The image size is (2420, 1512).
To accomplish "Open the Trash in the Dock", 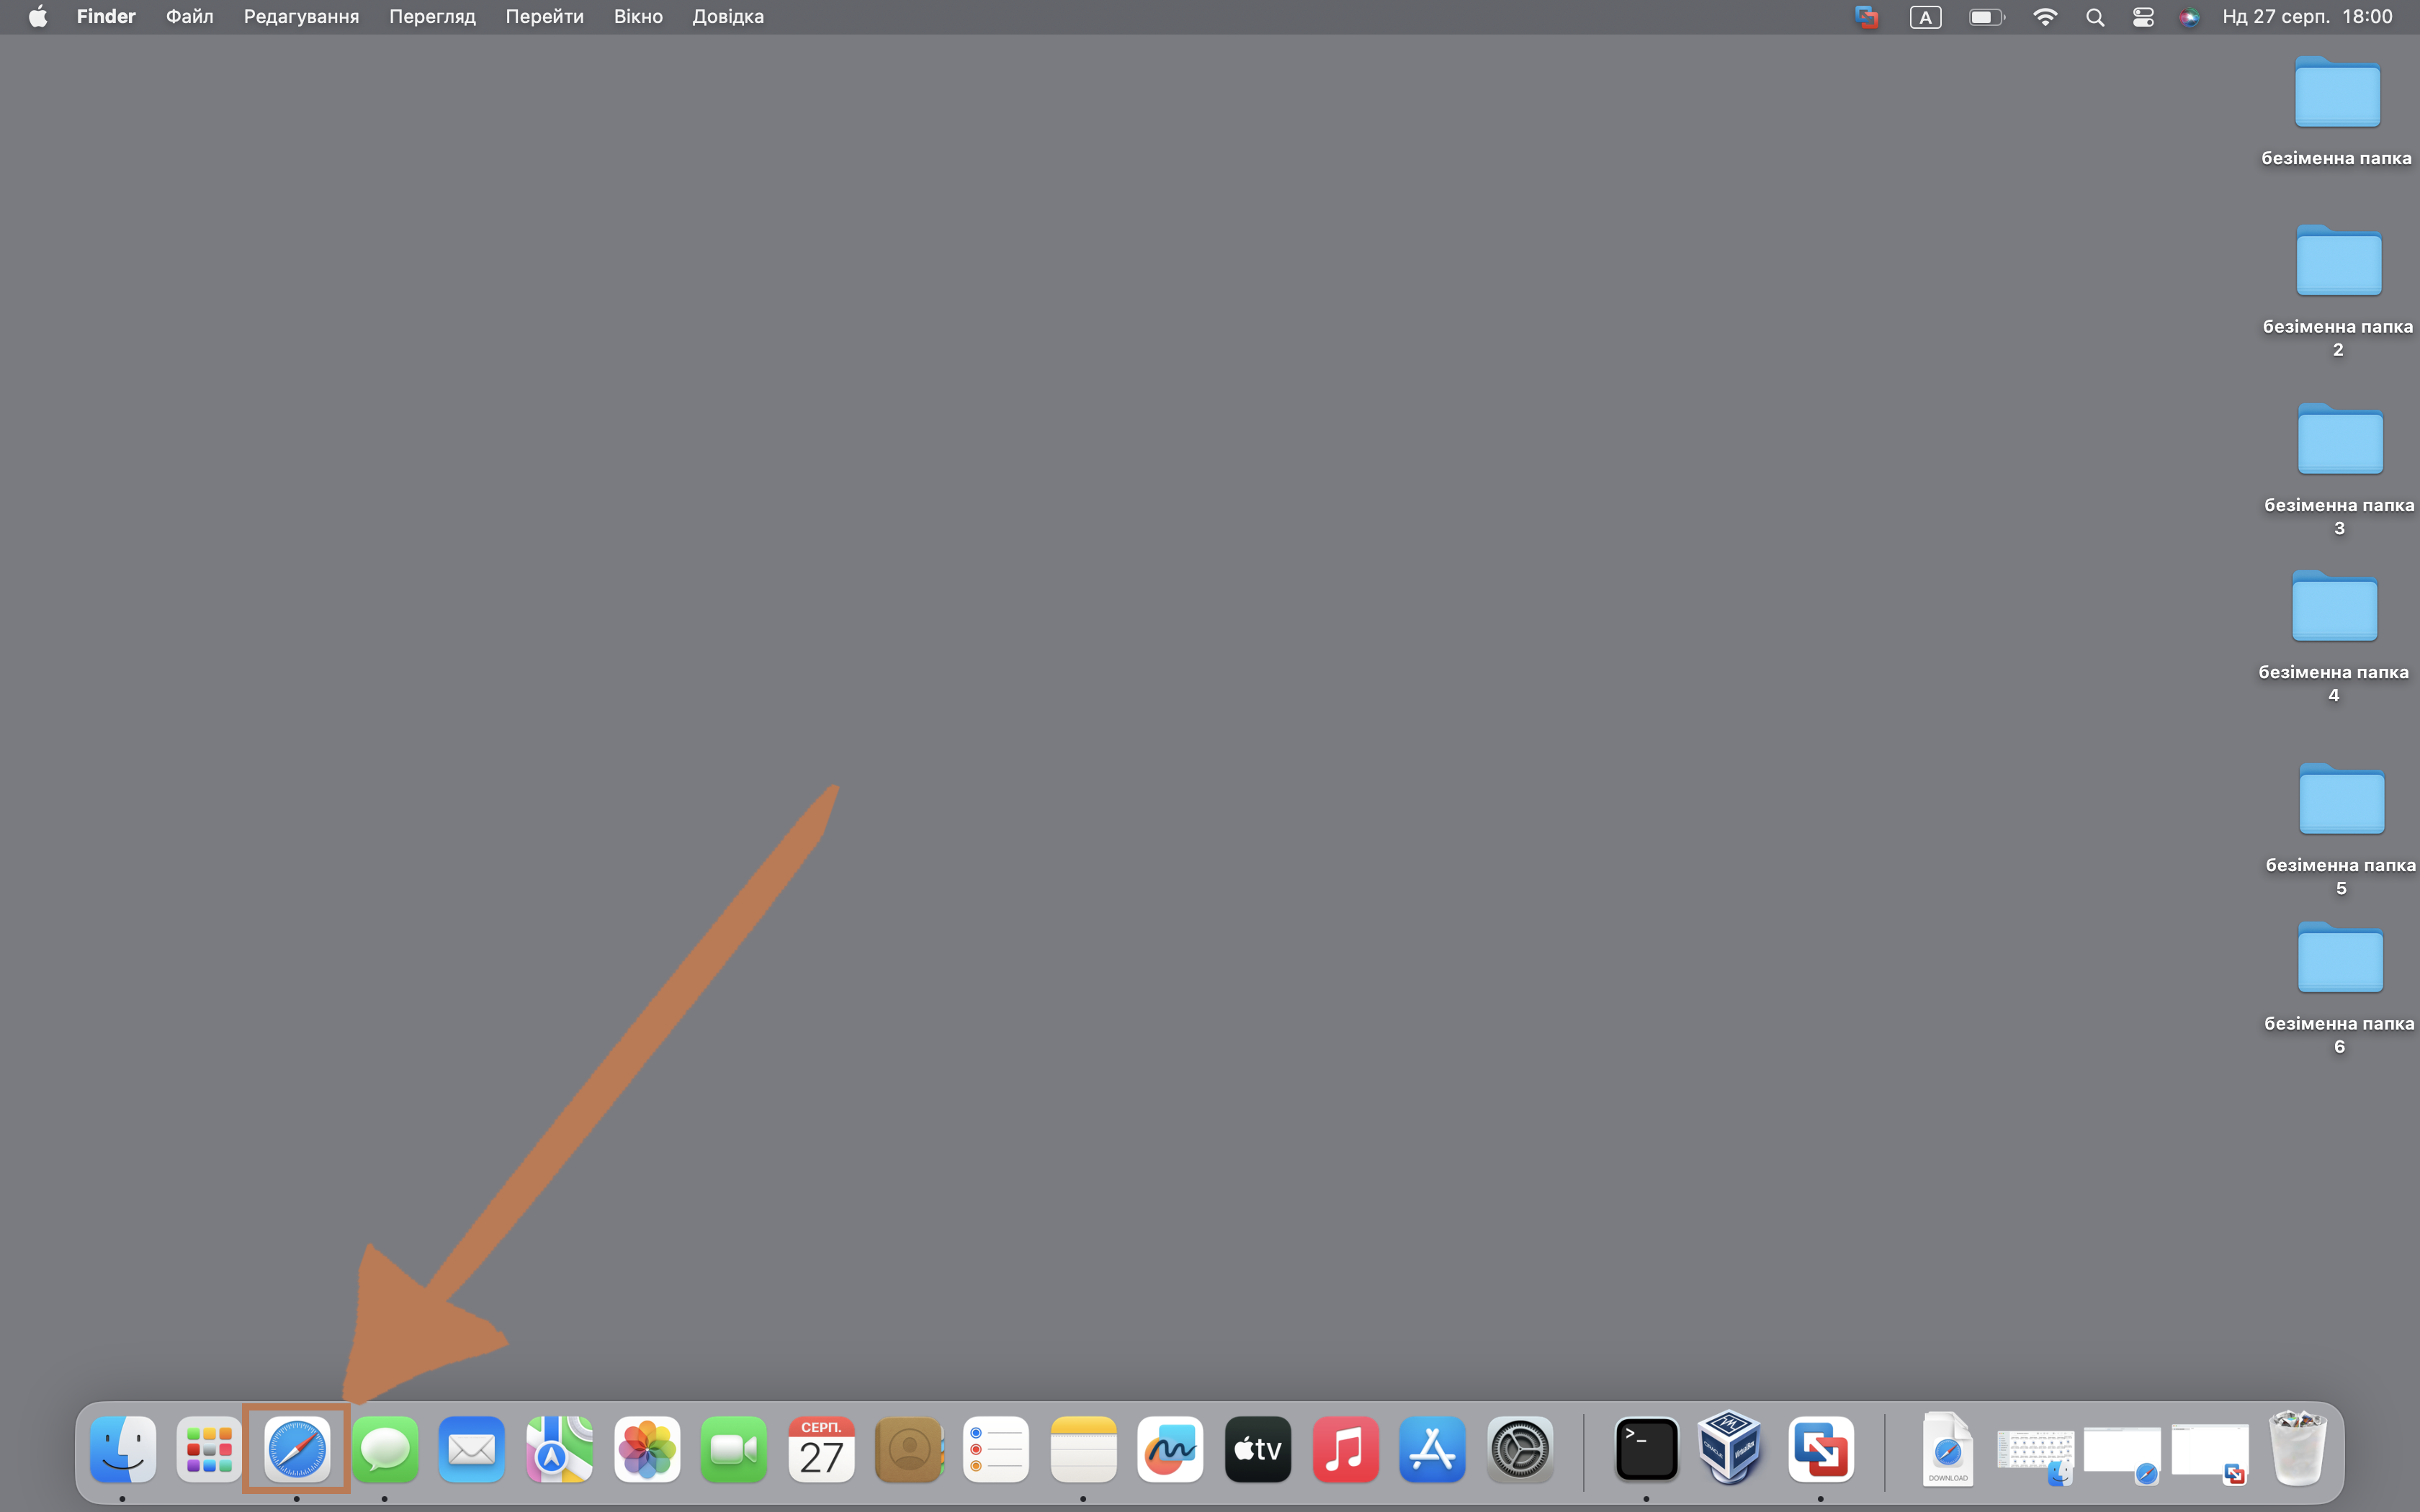I will (x=2298, y=1447).
